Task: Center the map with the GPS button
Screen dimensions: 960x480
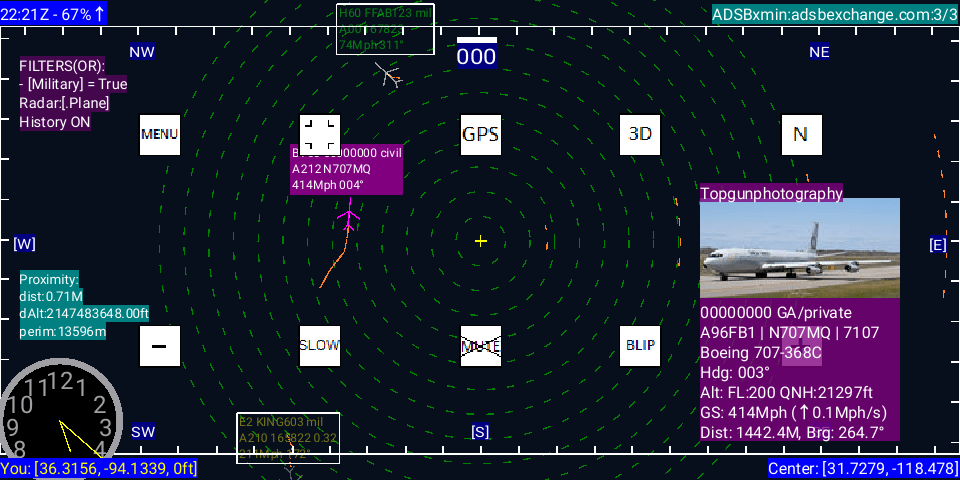Action: coord(480,134)
